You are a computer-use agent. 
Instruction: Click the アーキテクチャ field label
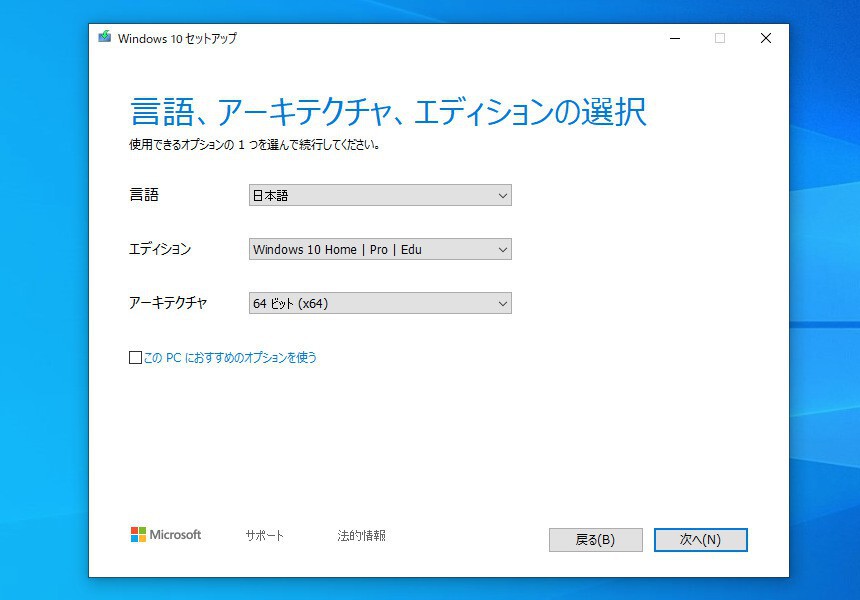click(168, 303)
